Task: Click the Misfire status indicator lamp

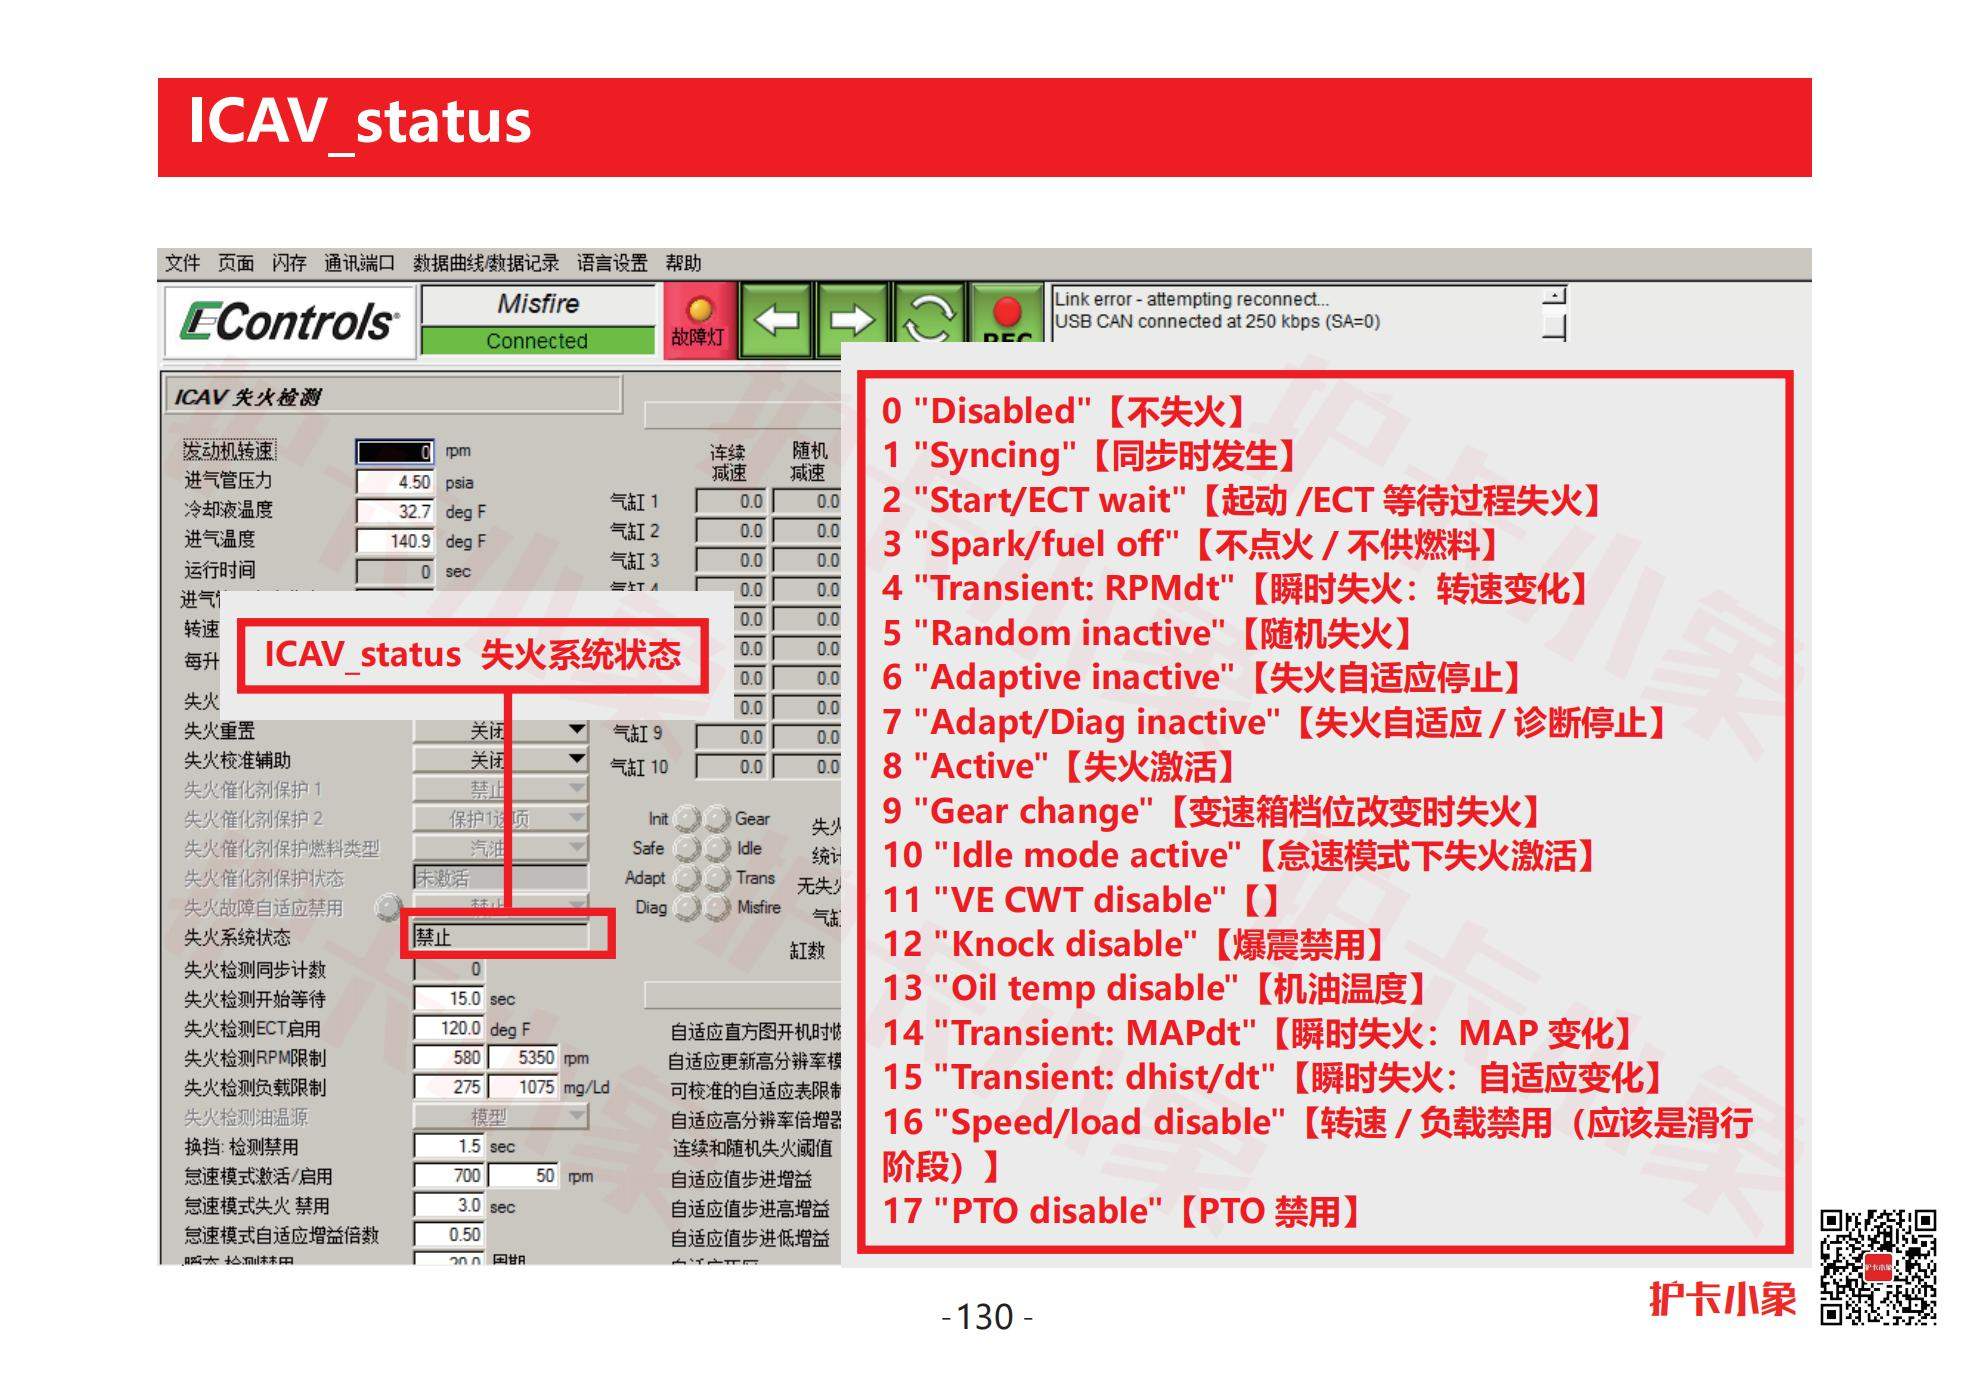Action: (716, 908)
